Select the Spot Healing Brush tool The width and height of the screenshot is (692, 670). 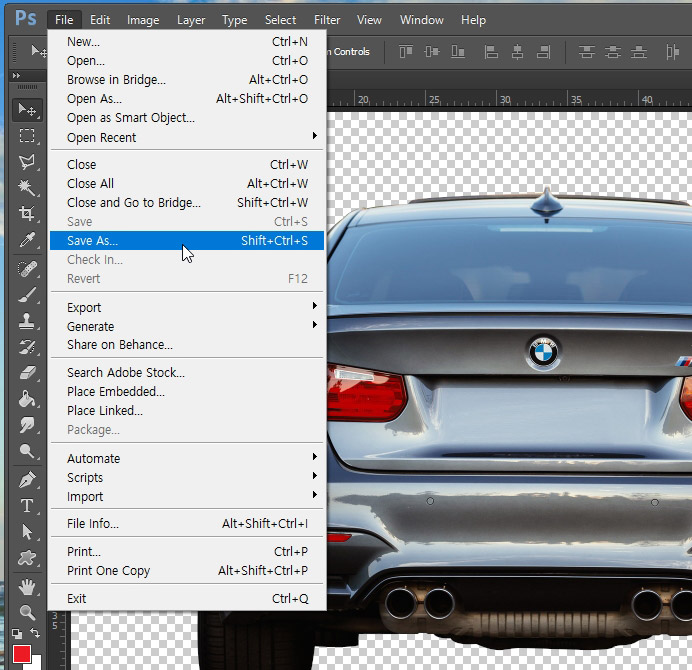click(x=27, y=269)
